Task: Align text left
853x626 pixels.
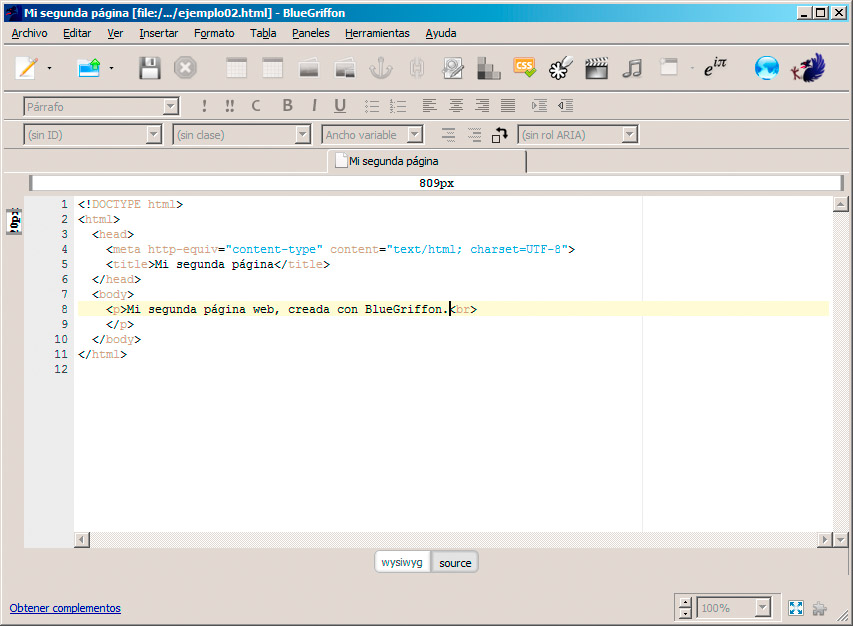Action: click(430, 106)
